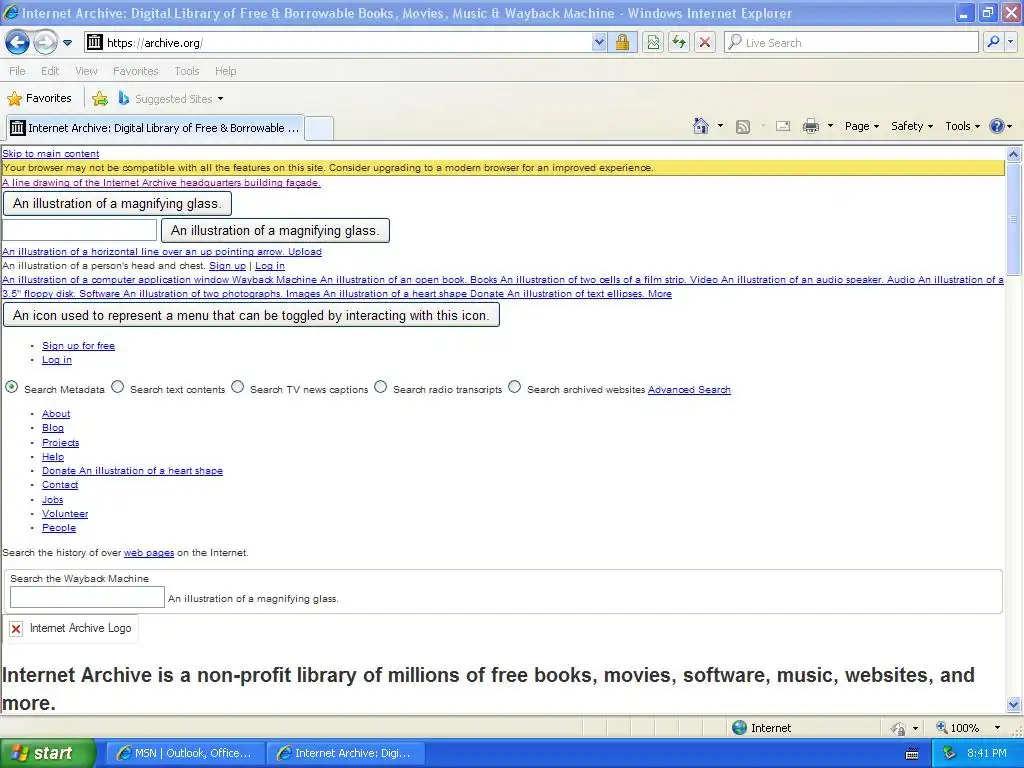Open the Favorites menu
Viewport: 1024px width, 768px height.
(135, 71)
